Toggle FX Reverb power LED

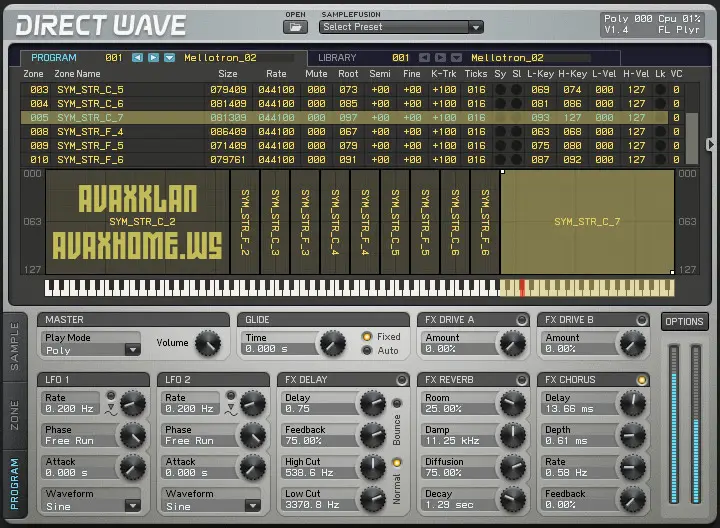point(522,380)
